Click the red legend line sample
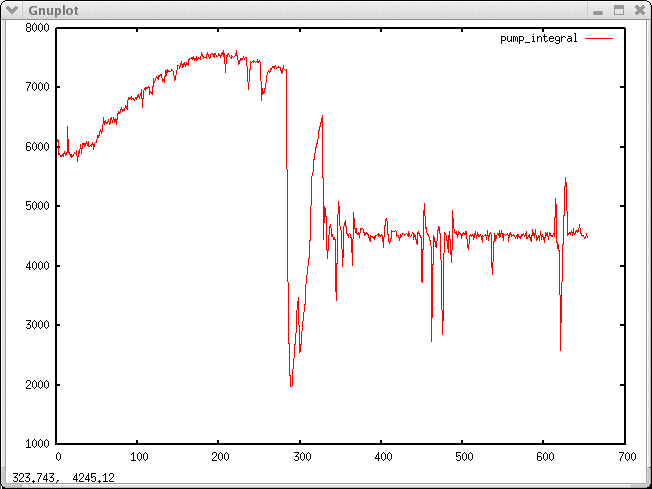 tap(599, 39)
